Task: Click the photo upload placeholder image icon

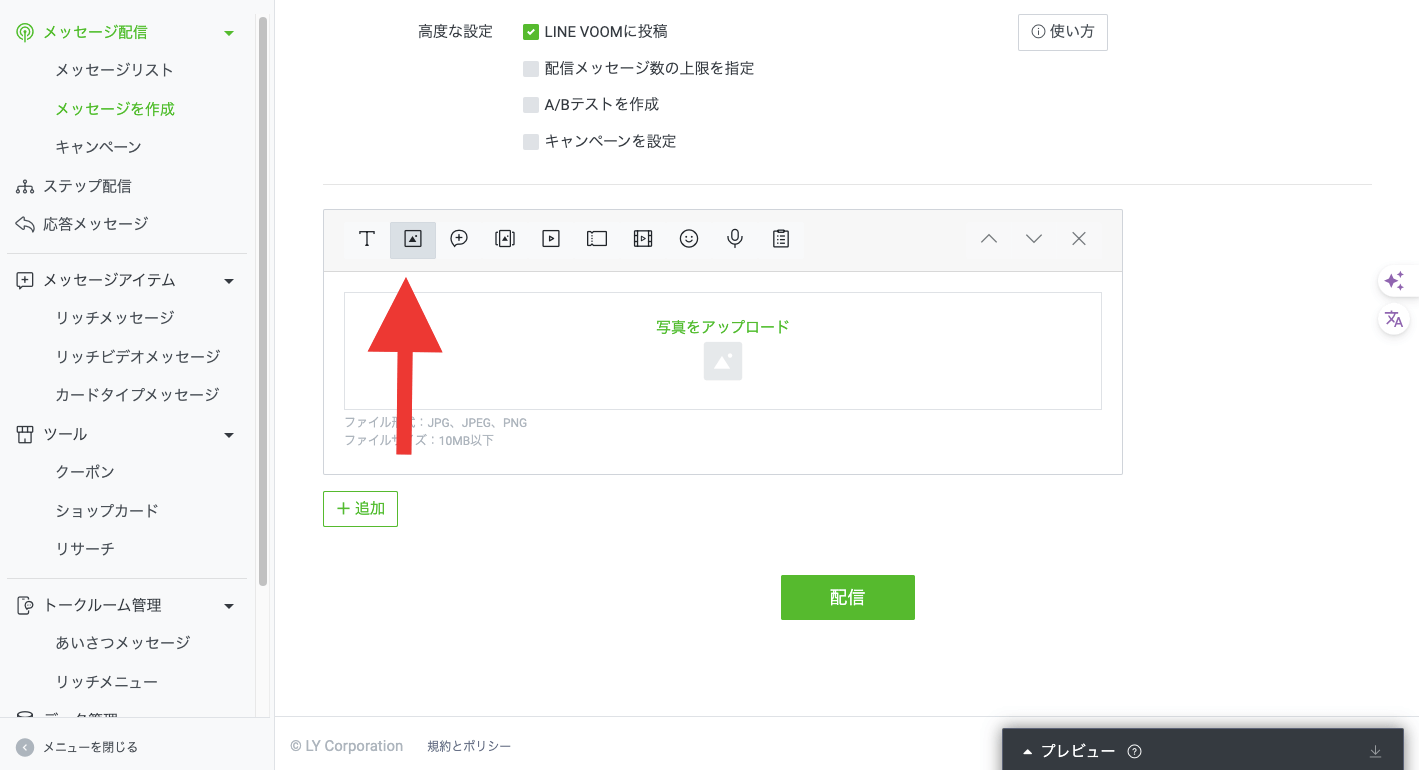Action: pos(723,361)
